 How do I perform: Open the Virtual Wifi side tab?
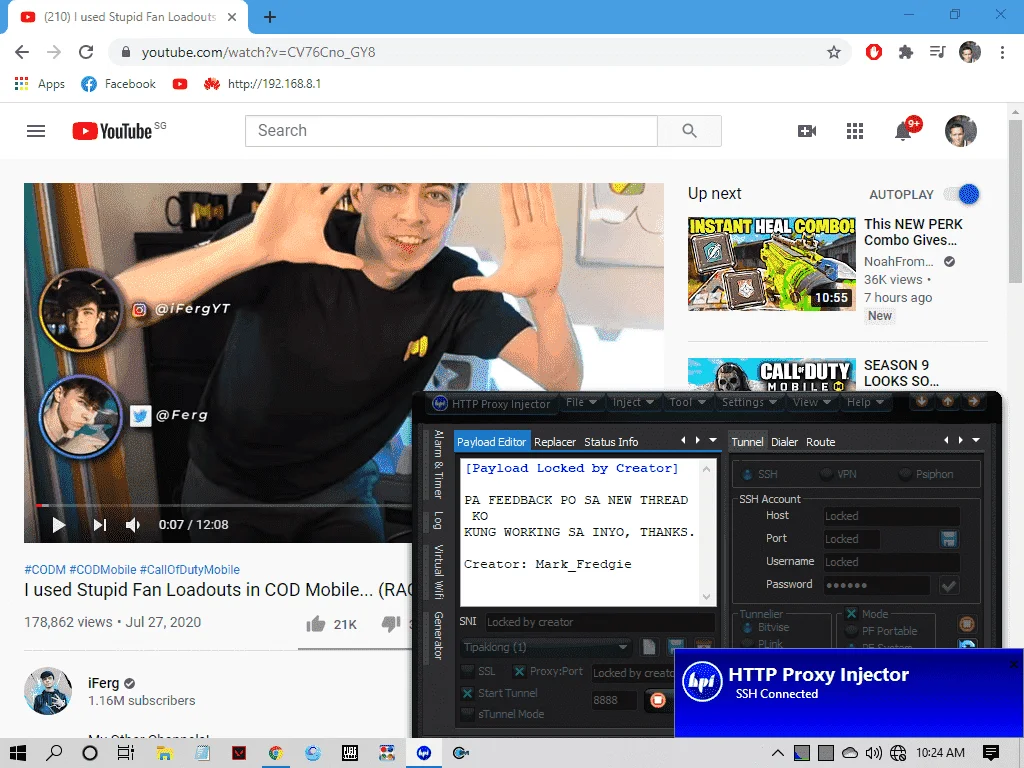[x=439, y=571]
